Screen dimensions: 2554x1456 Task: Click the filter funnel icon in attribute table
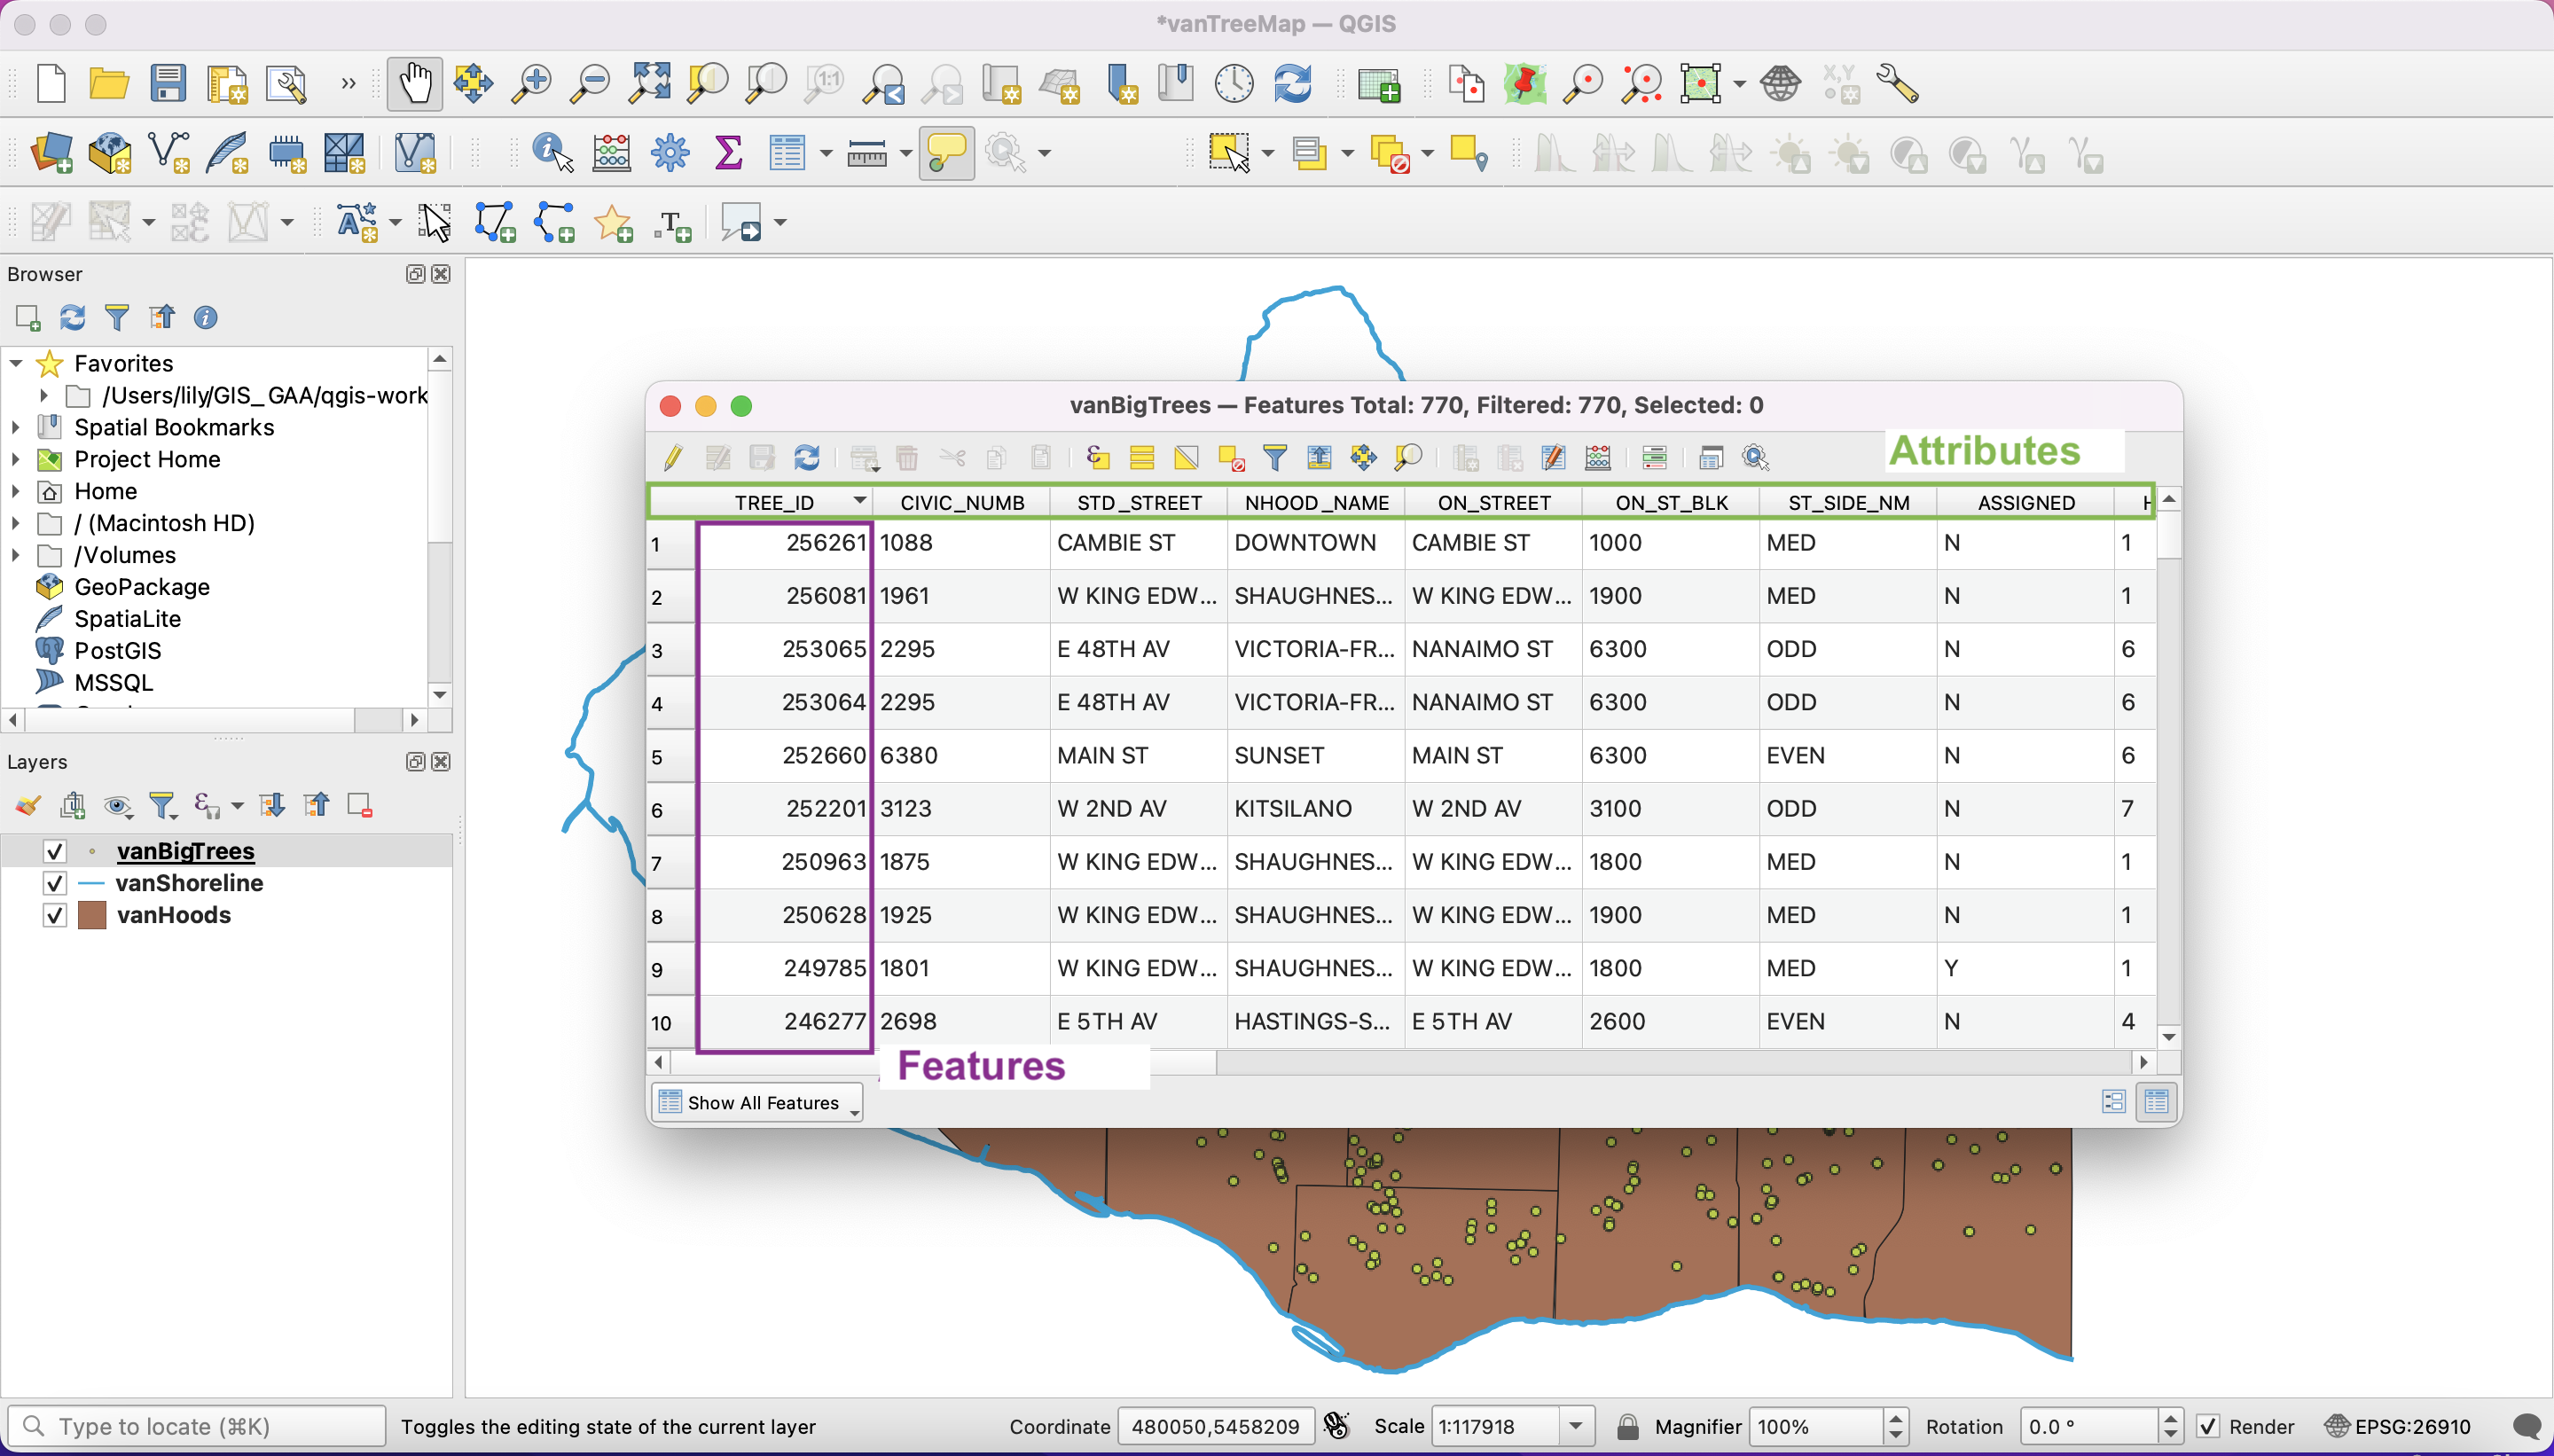(x=1274, y=458)
